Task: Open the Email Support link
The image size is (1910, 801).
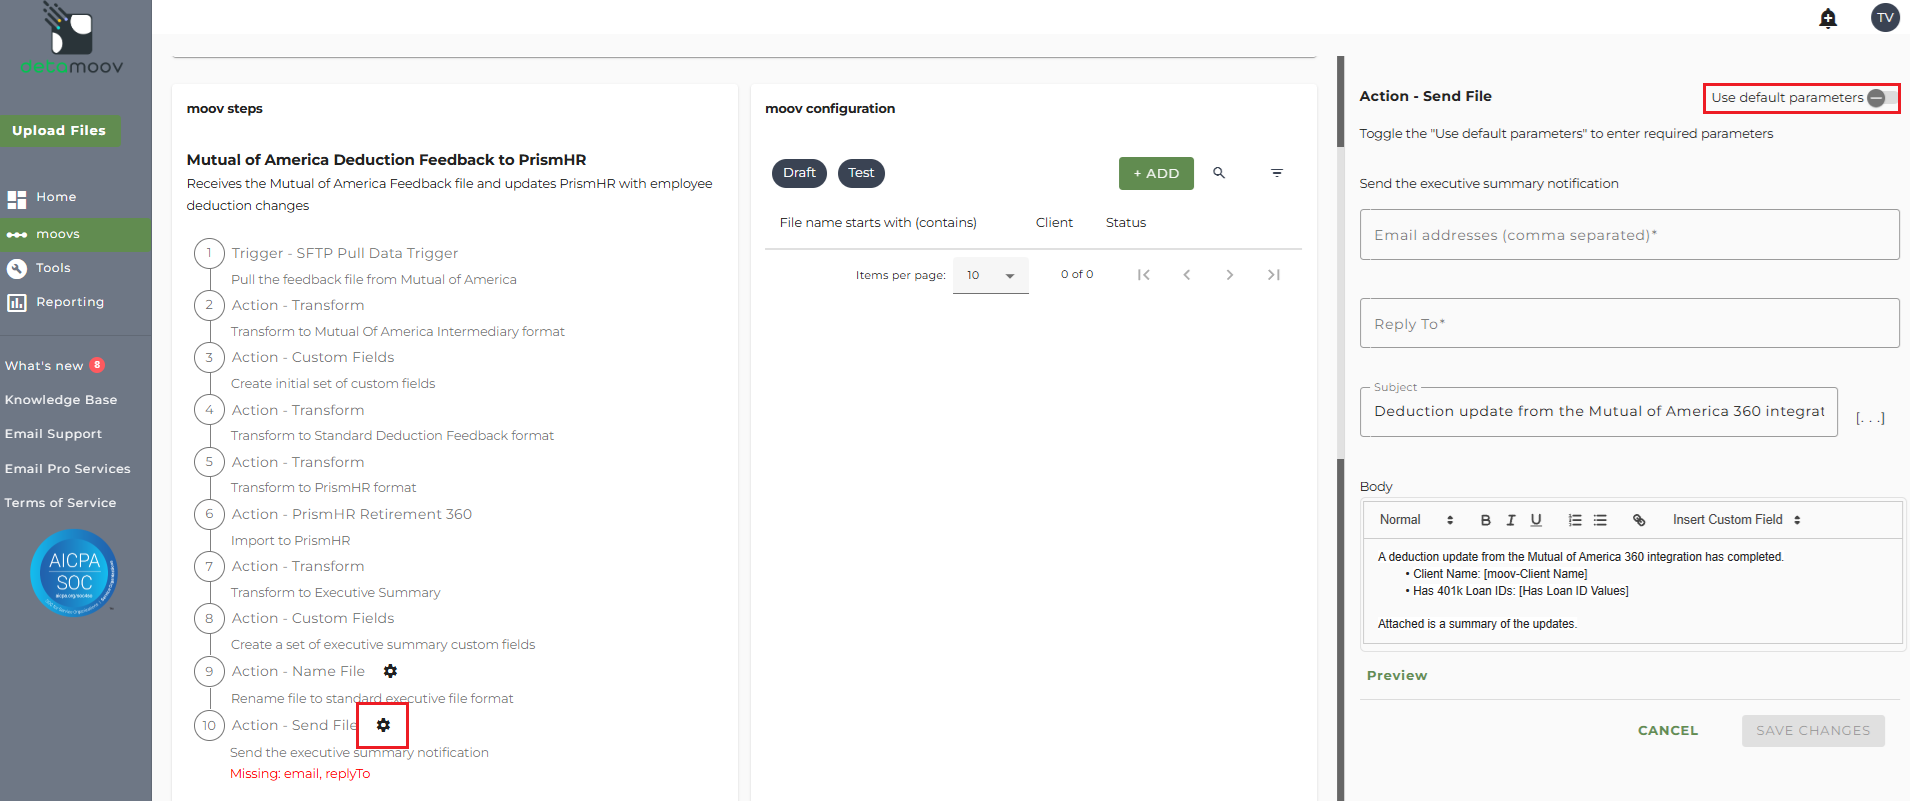Action: pyautogui.click(x=53, y=434)
